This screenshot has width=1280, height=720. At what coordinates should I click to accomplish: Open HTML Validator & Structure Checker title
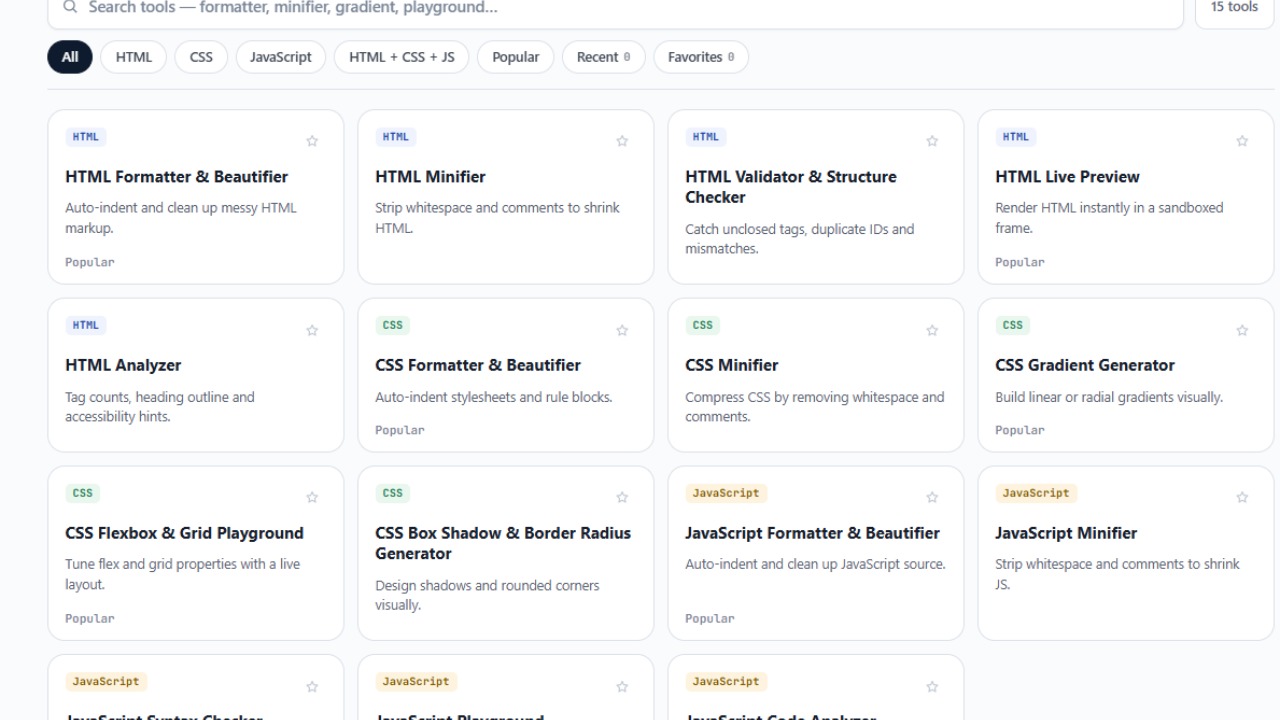[x=791, y=187]
